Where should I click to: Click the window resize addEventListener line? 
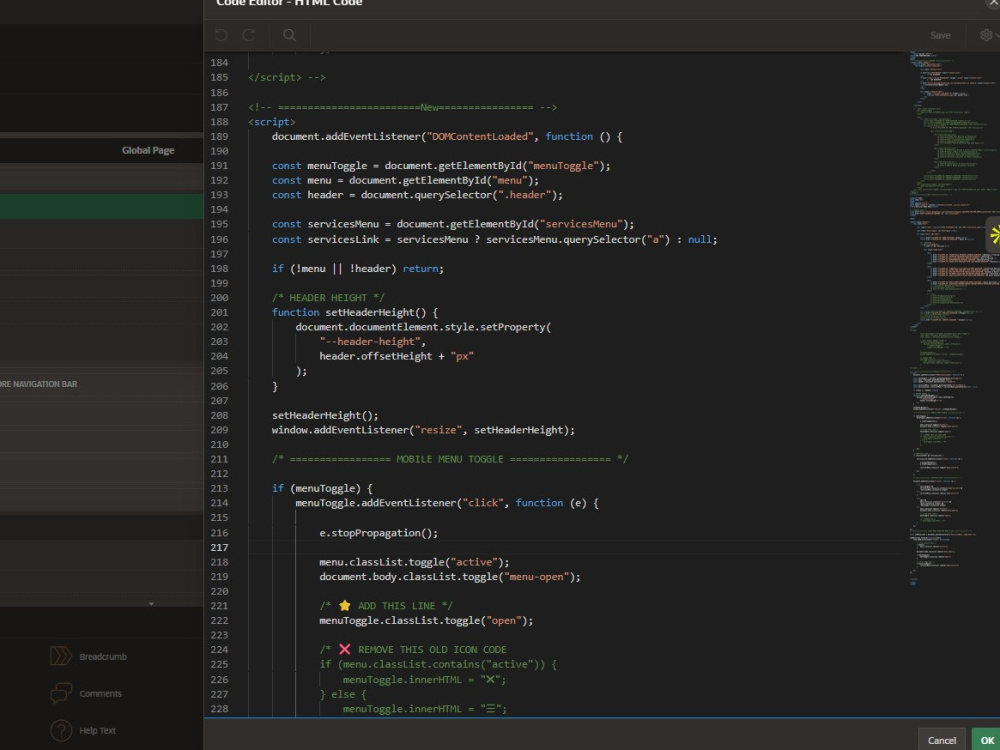[423, 430]
